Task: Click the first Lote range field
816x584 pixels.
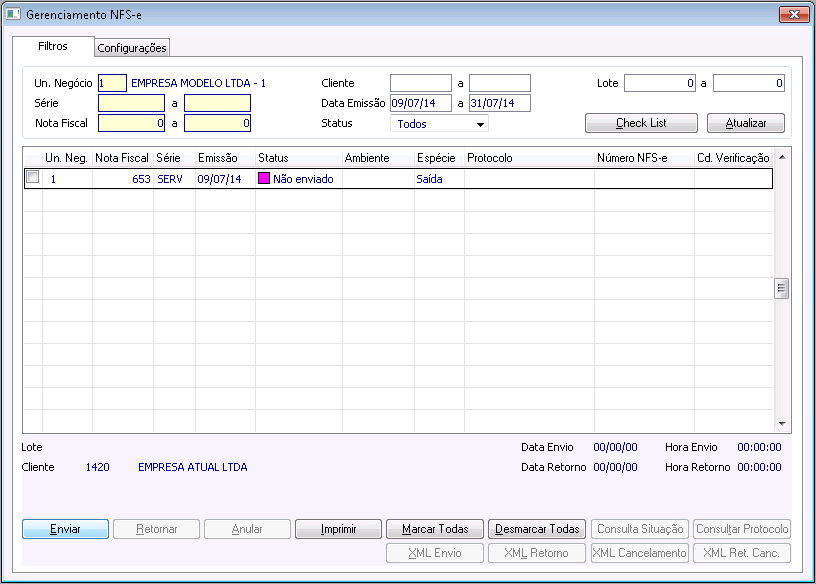Action: 660,83
